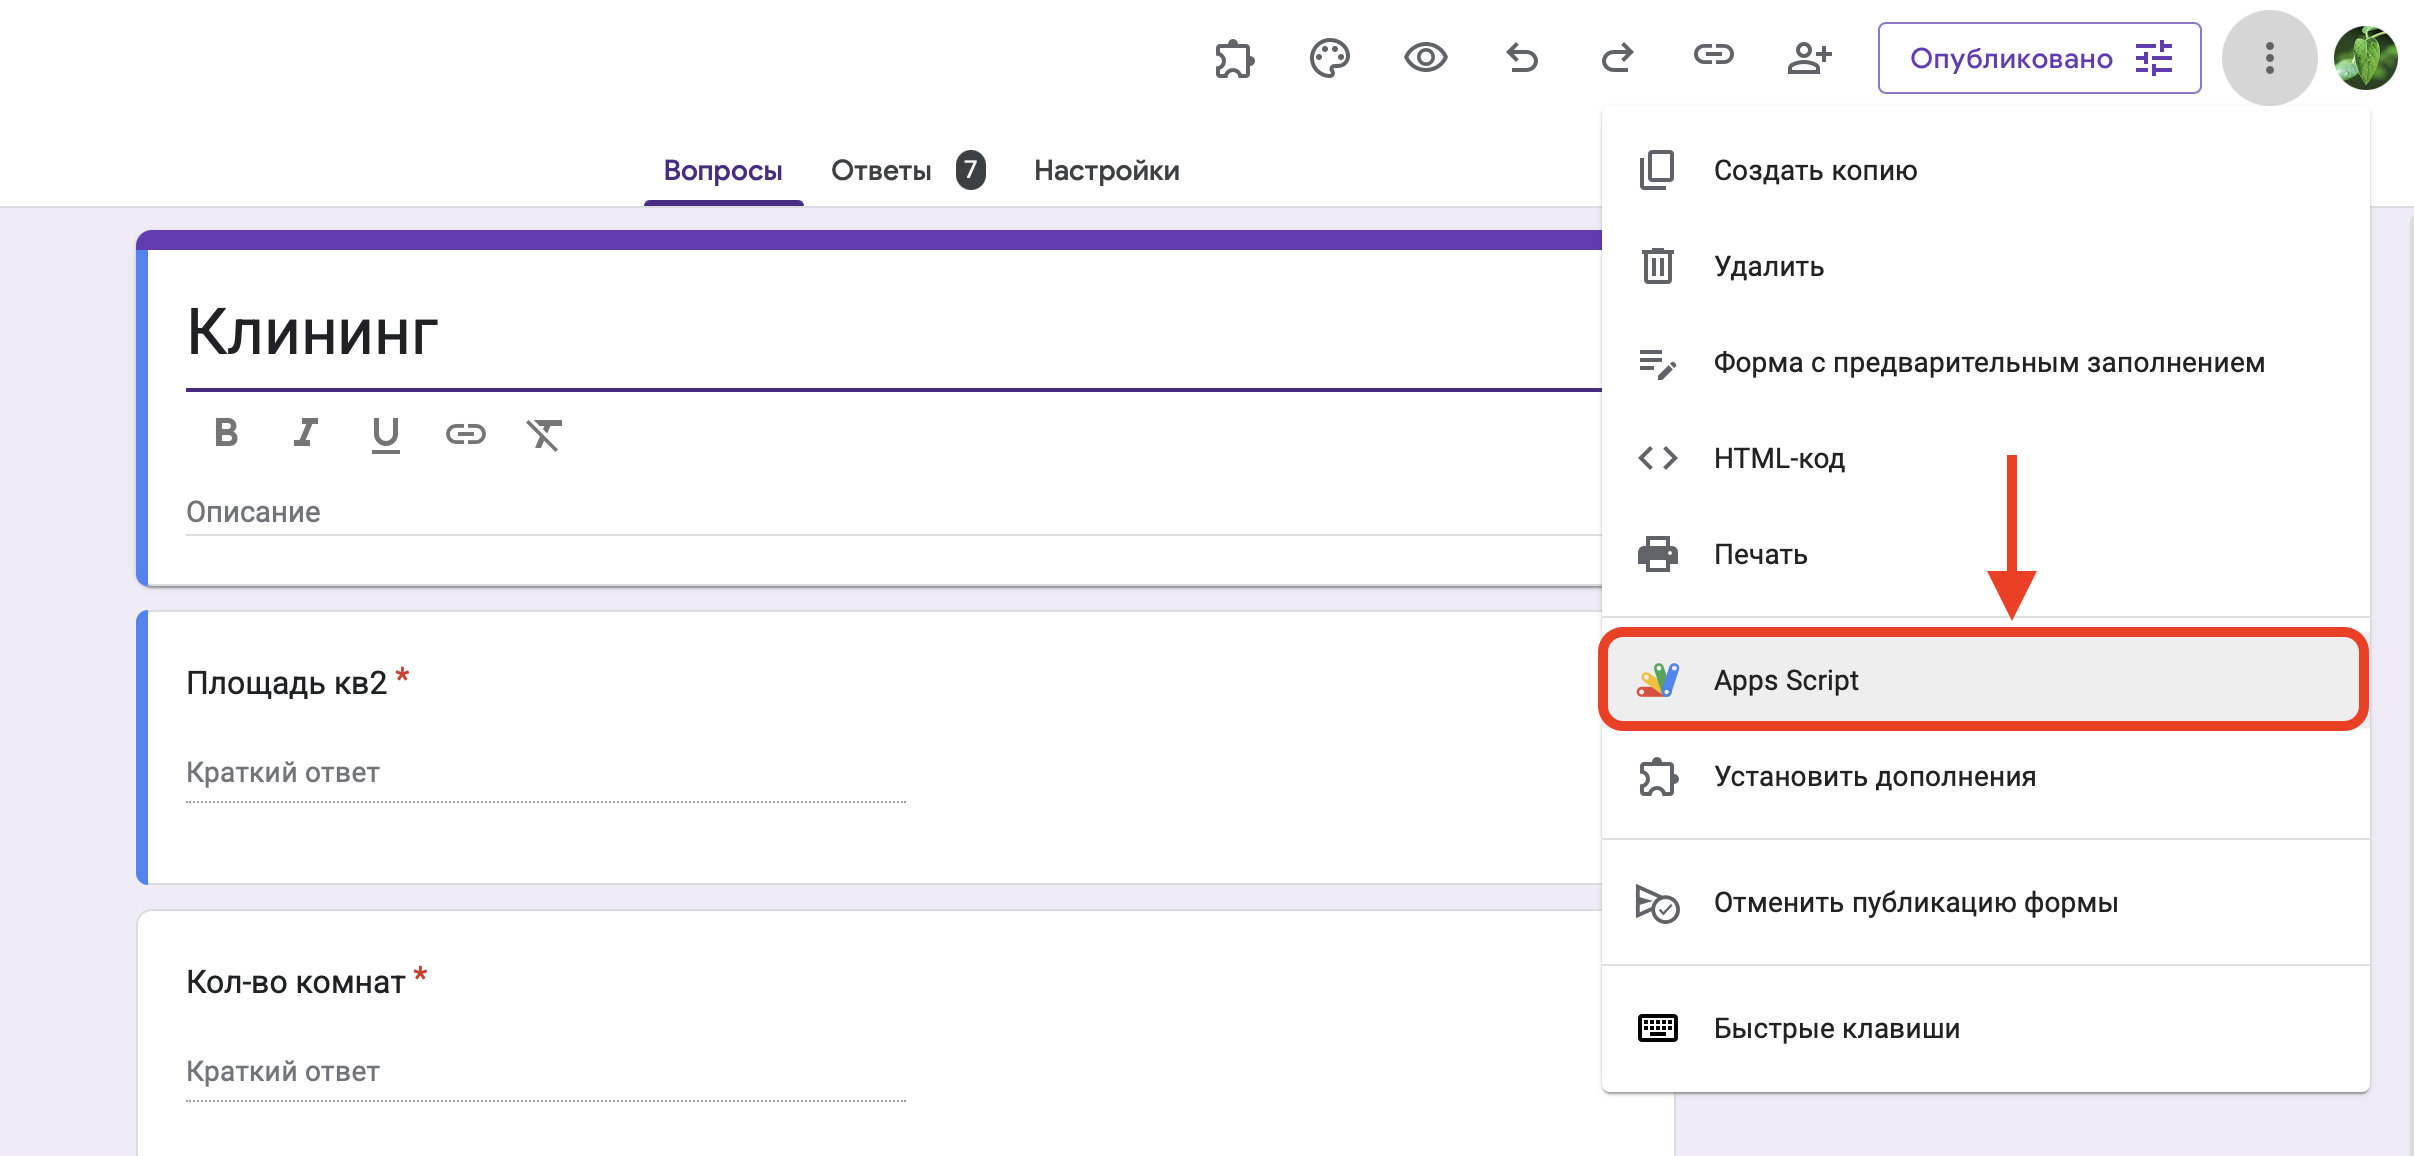Click the short answer field under Кол-во комнат
Screen dimensions: 2414x1156
[546, 1072]
